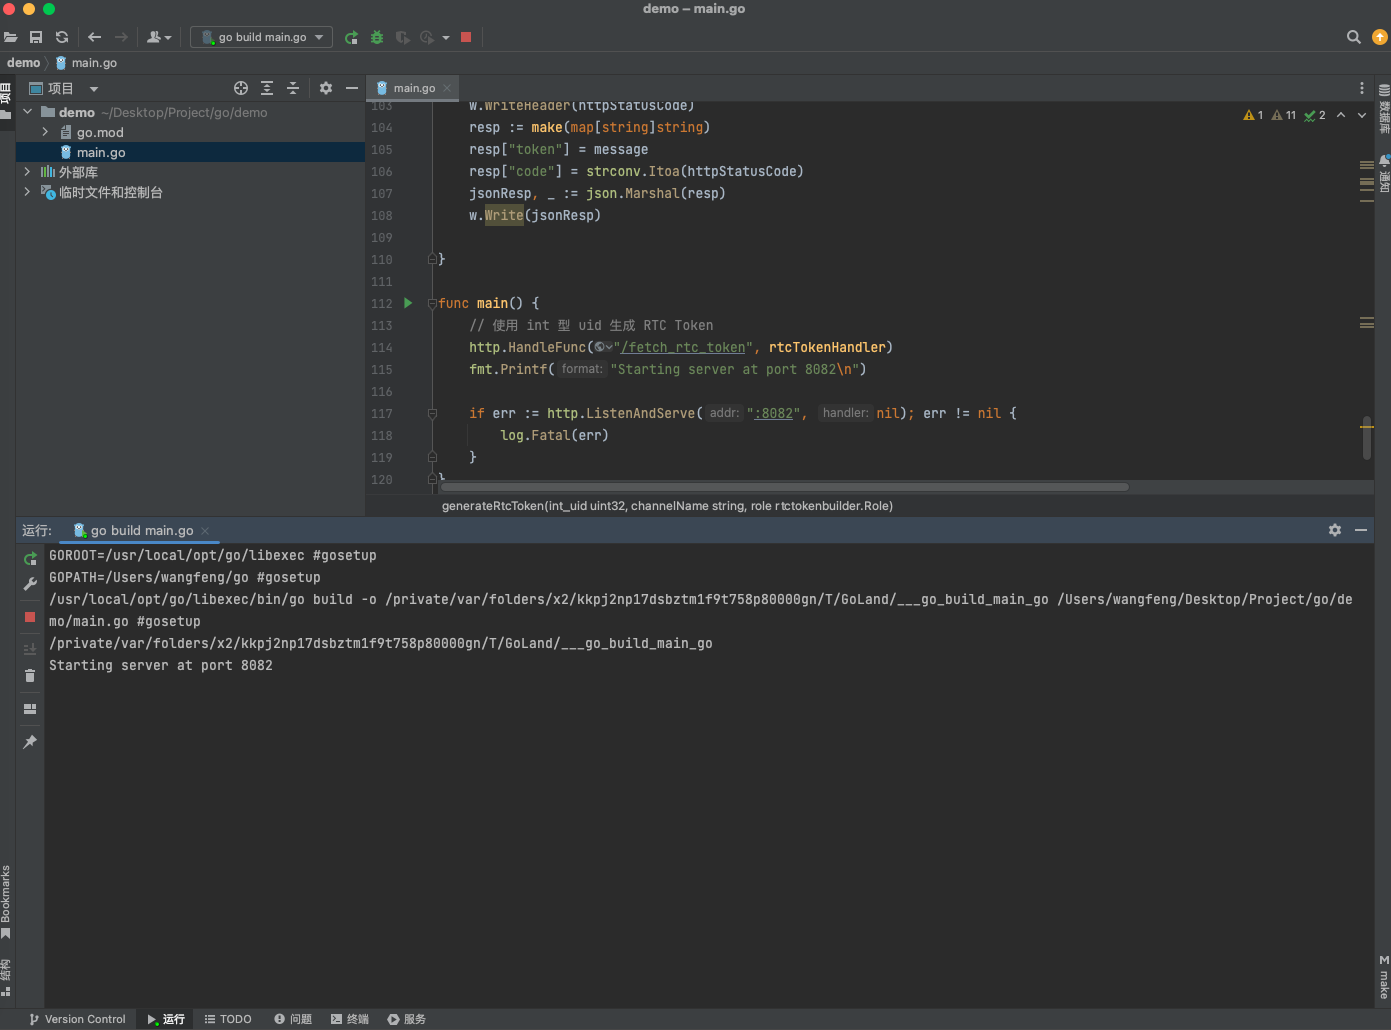Expand the 临时文件和控制台 node

(x=27, y=192)
